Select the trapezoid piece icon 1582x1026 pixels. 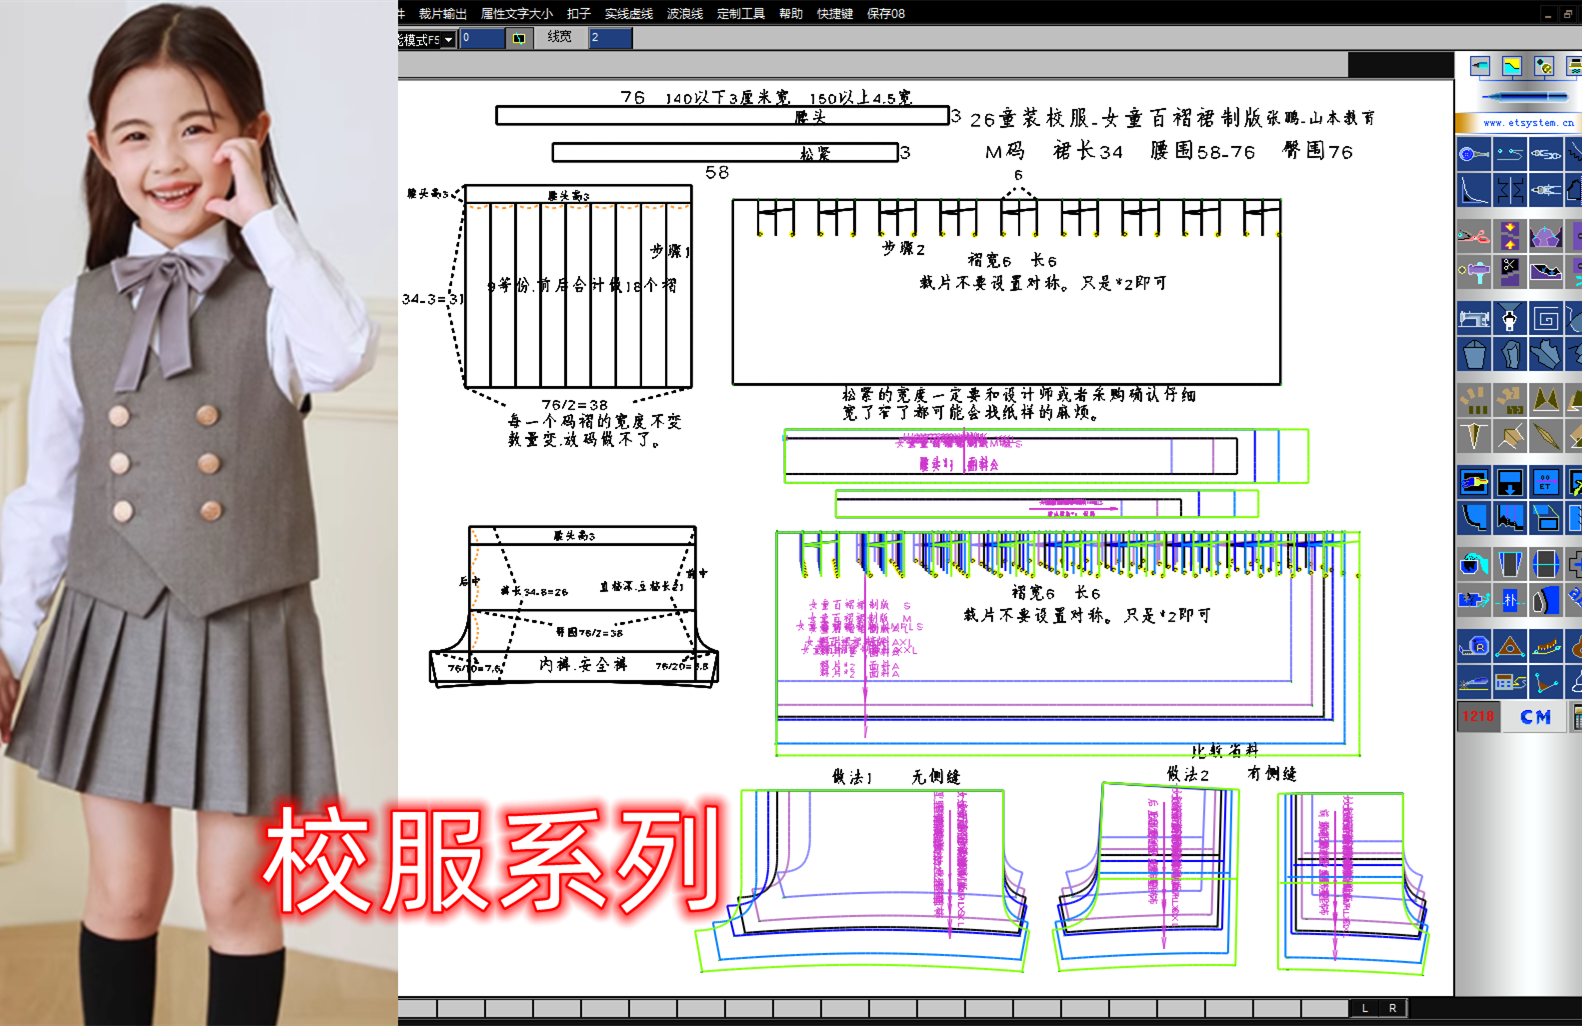click(1510, 564)
